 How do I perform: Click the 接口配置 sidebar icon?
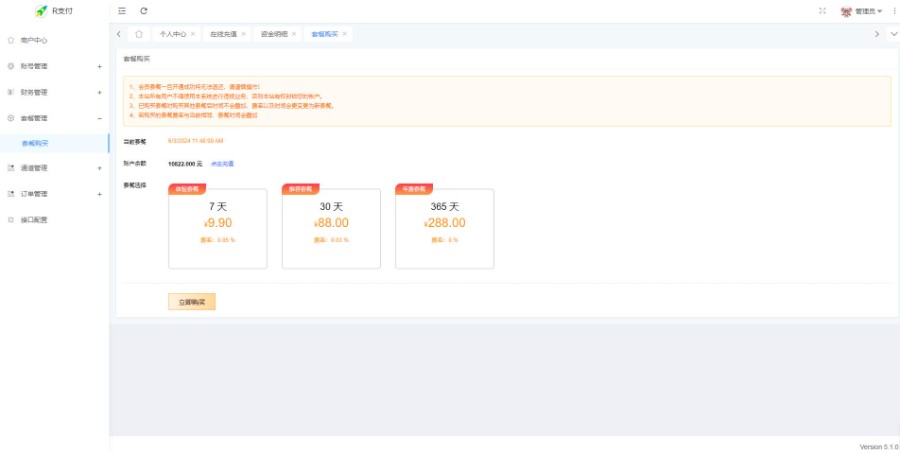tap(10, 220)
